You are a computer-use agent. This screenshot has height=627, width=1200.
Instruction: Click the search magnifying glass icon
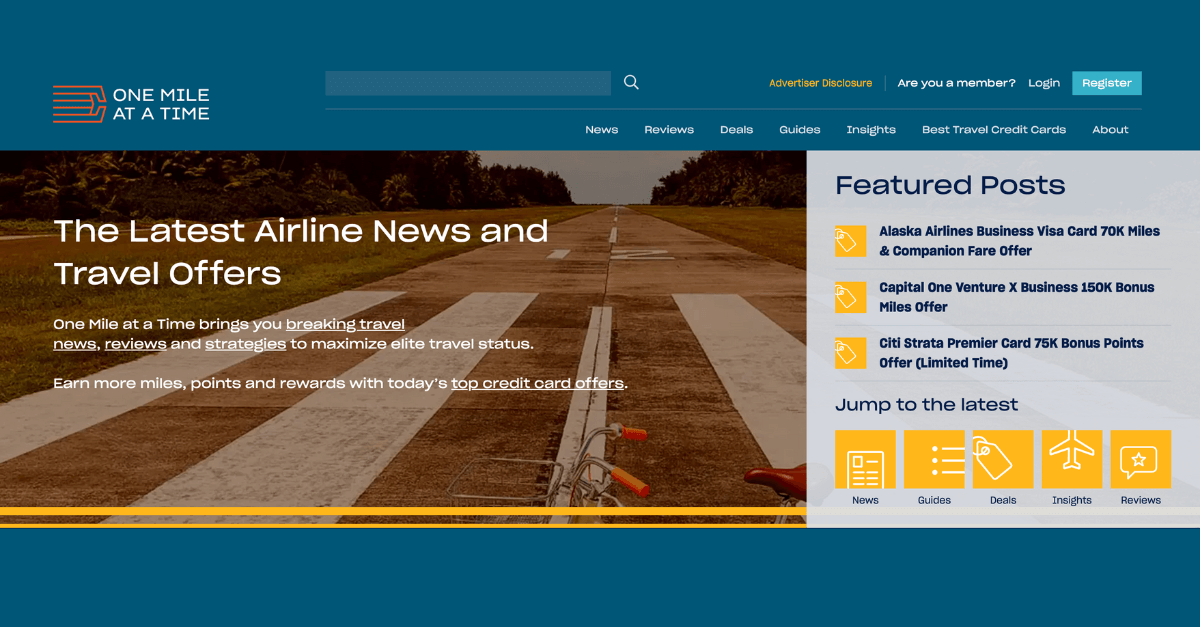630,82
